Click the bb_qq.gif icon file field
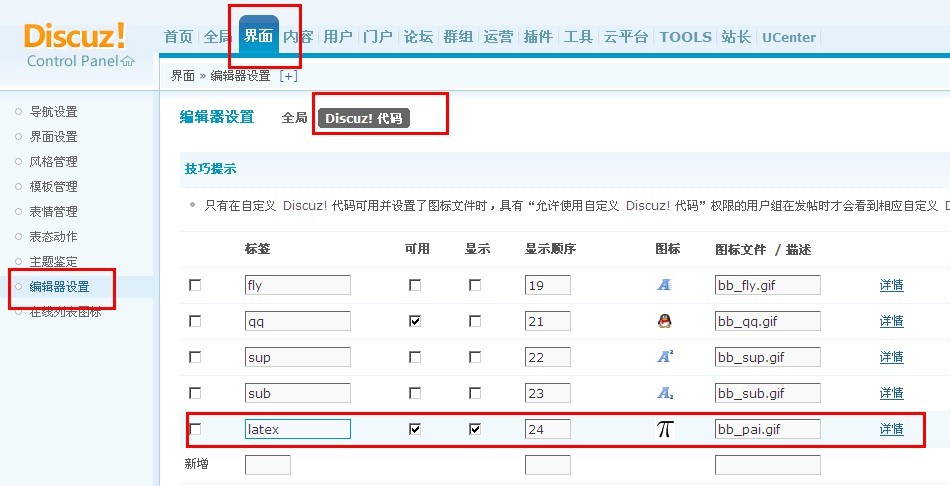The image size is (950, 486). click(x=768, y=321)
